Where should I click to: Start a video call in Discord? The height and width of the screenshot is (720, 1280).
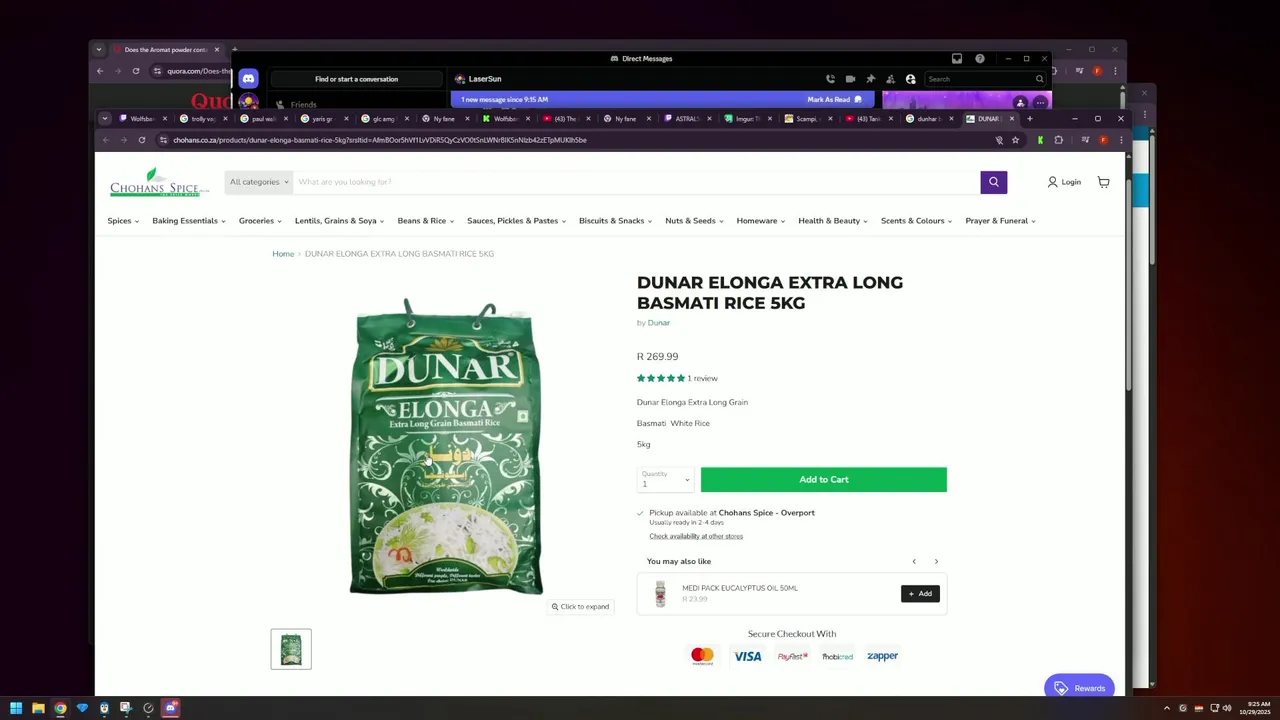(850, 79)
